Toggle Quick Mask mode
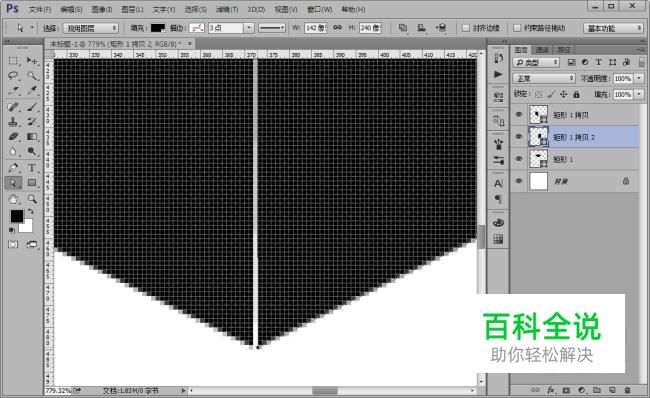 [x=13, y=245]
